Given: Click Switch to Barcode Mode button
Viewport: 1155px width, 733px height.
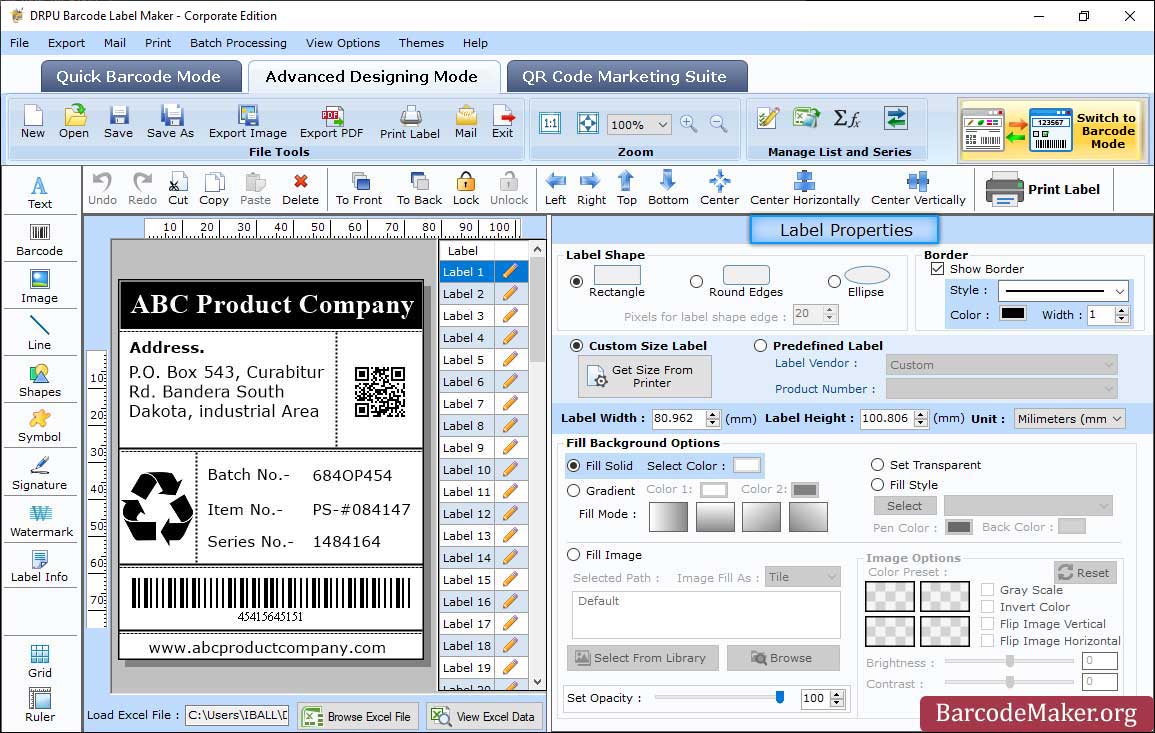Looking at the screenshot, I should pos(1052,130).
